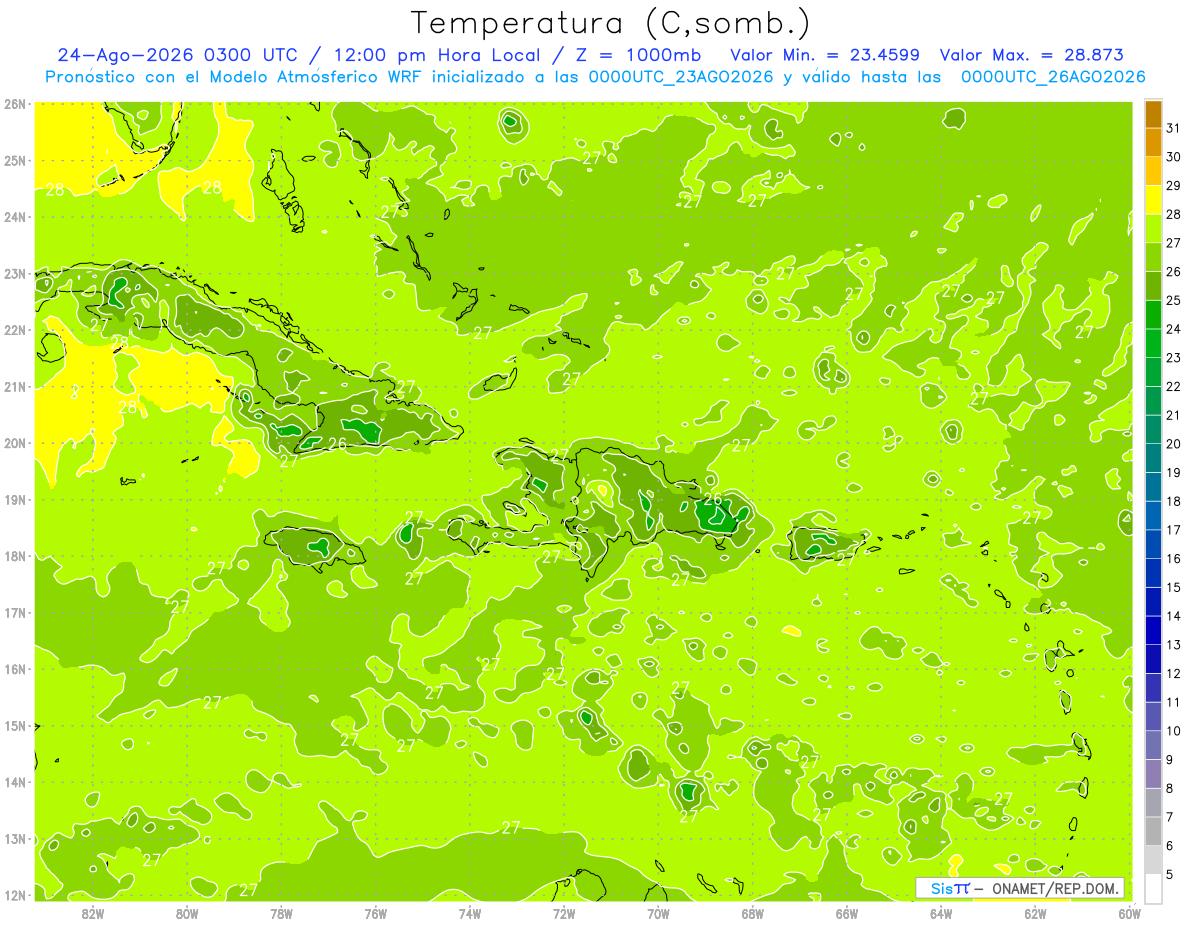The width and height of the screenshot is (1200, 927).
Task: Click the latitude label '17N'
Action: coord(15,613)
